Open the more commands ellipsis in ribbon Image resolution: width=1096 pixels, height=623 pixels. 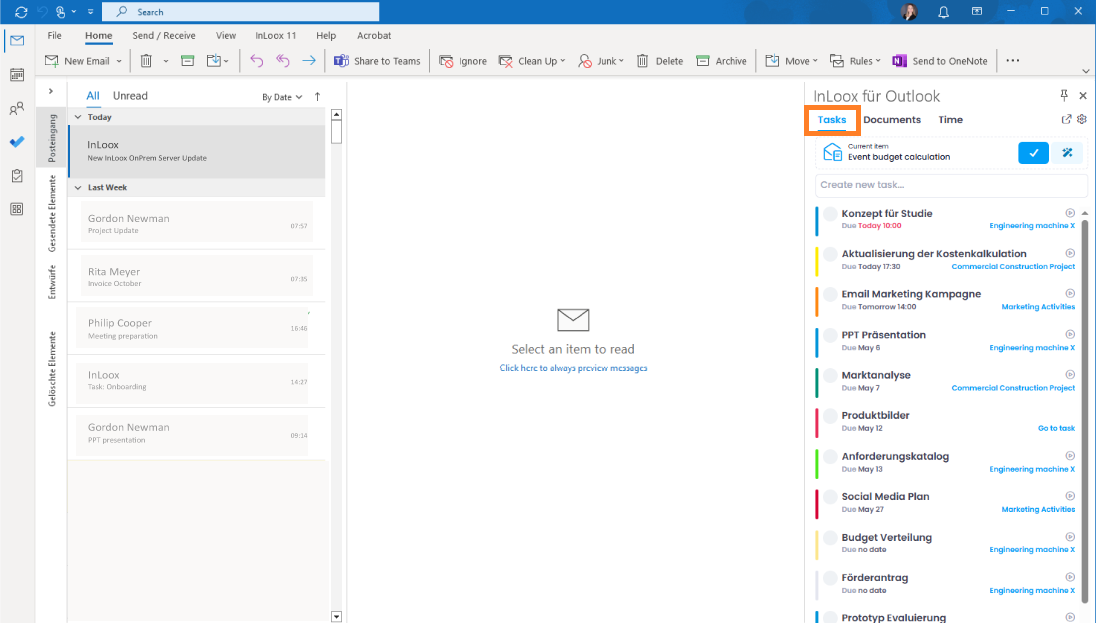(x=1013, y=61)
